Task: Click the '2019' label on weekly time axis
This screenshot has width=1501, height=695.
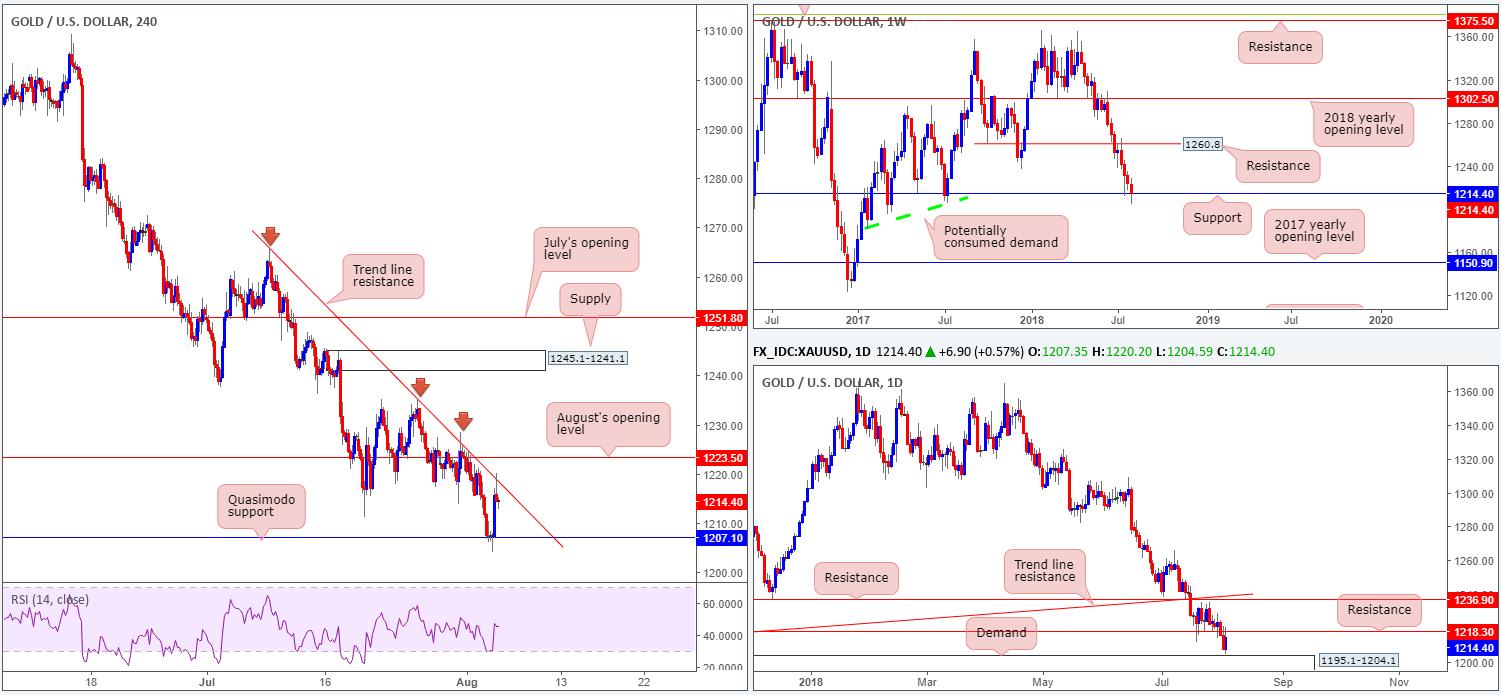Action: [1208, 319]
